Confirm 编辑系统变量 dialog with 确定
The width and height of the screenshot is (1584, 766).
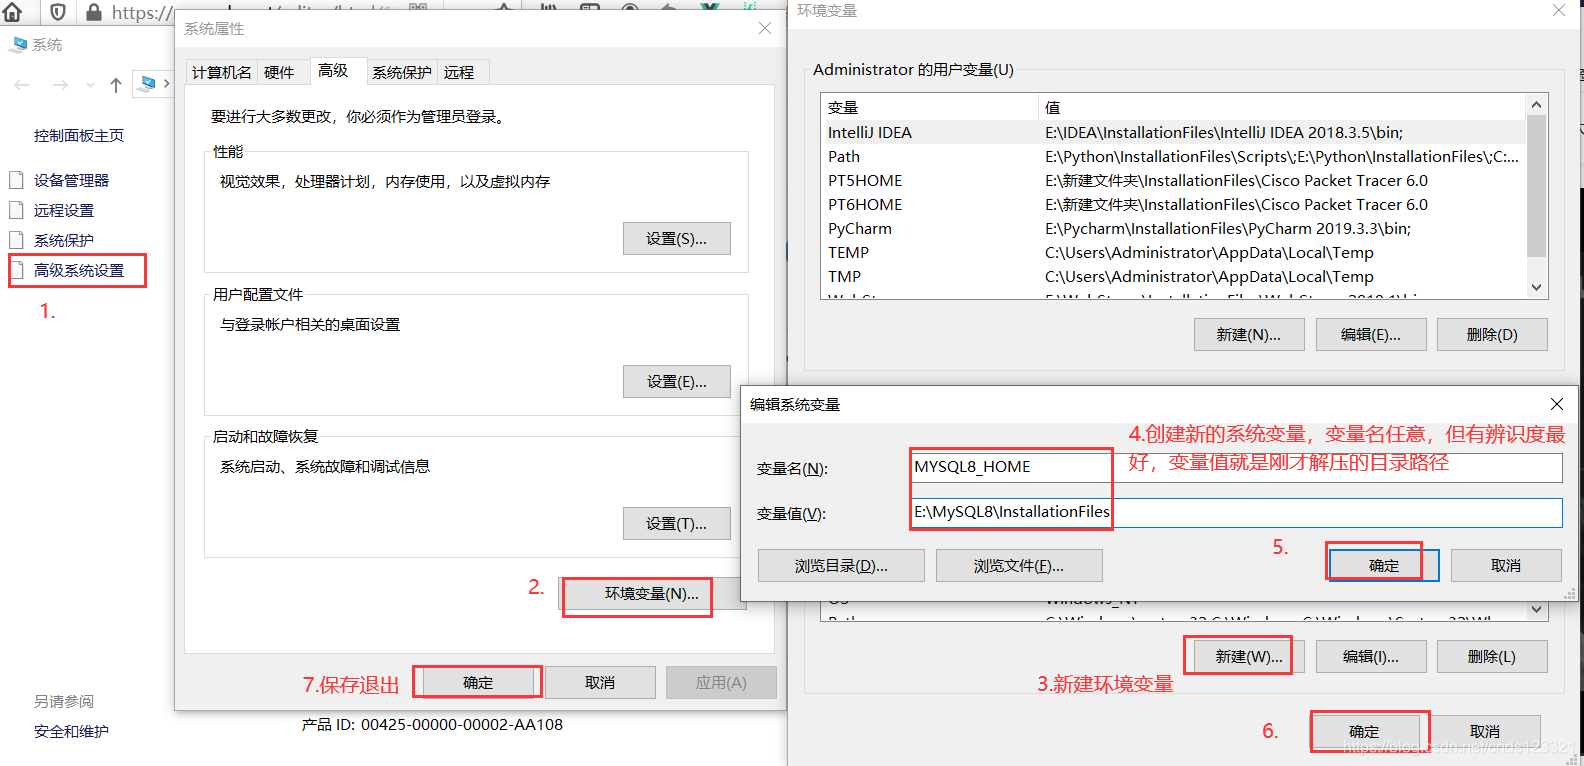[x=1384, y=565]
